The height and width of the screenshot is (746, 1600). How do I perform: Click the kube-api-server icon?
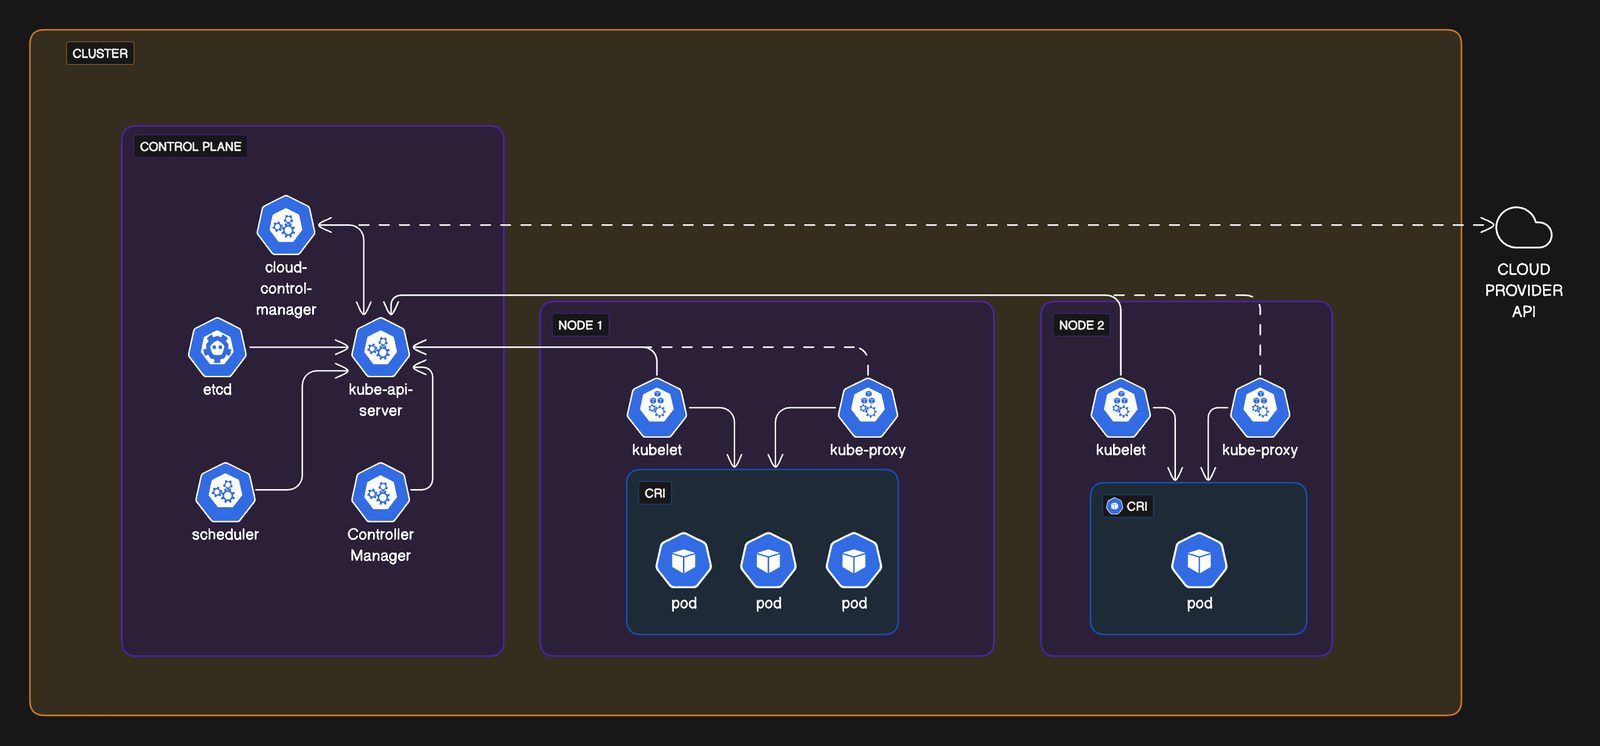(380, 348)
